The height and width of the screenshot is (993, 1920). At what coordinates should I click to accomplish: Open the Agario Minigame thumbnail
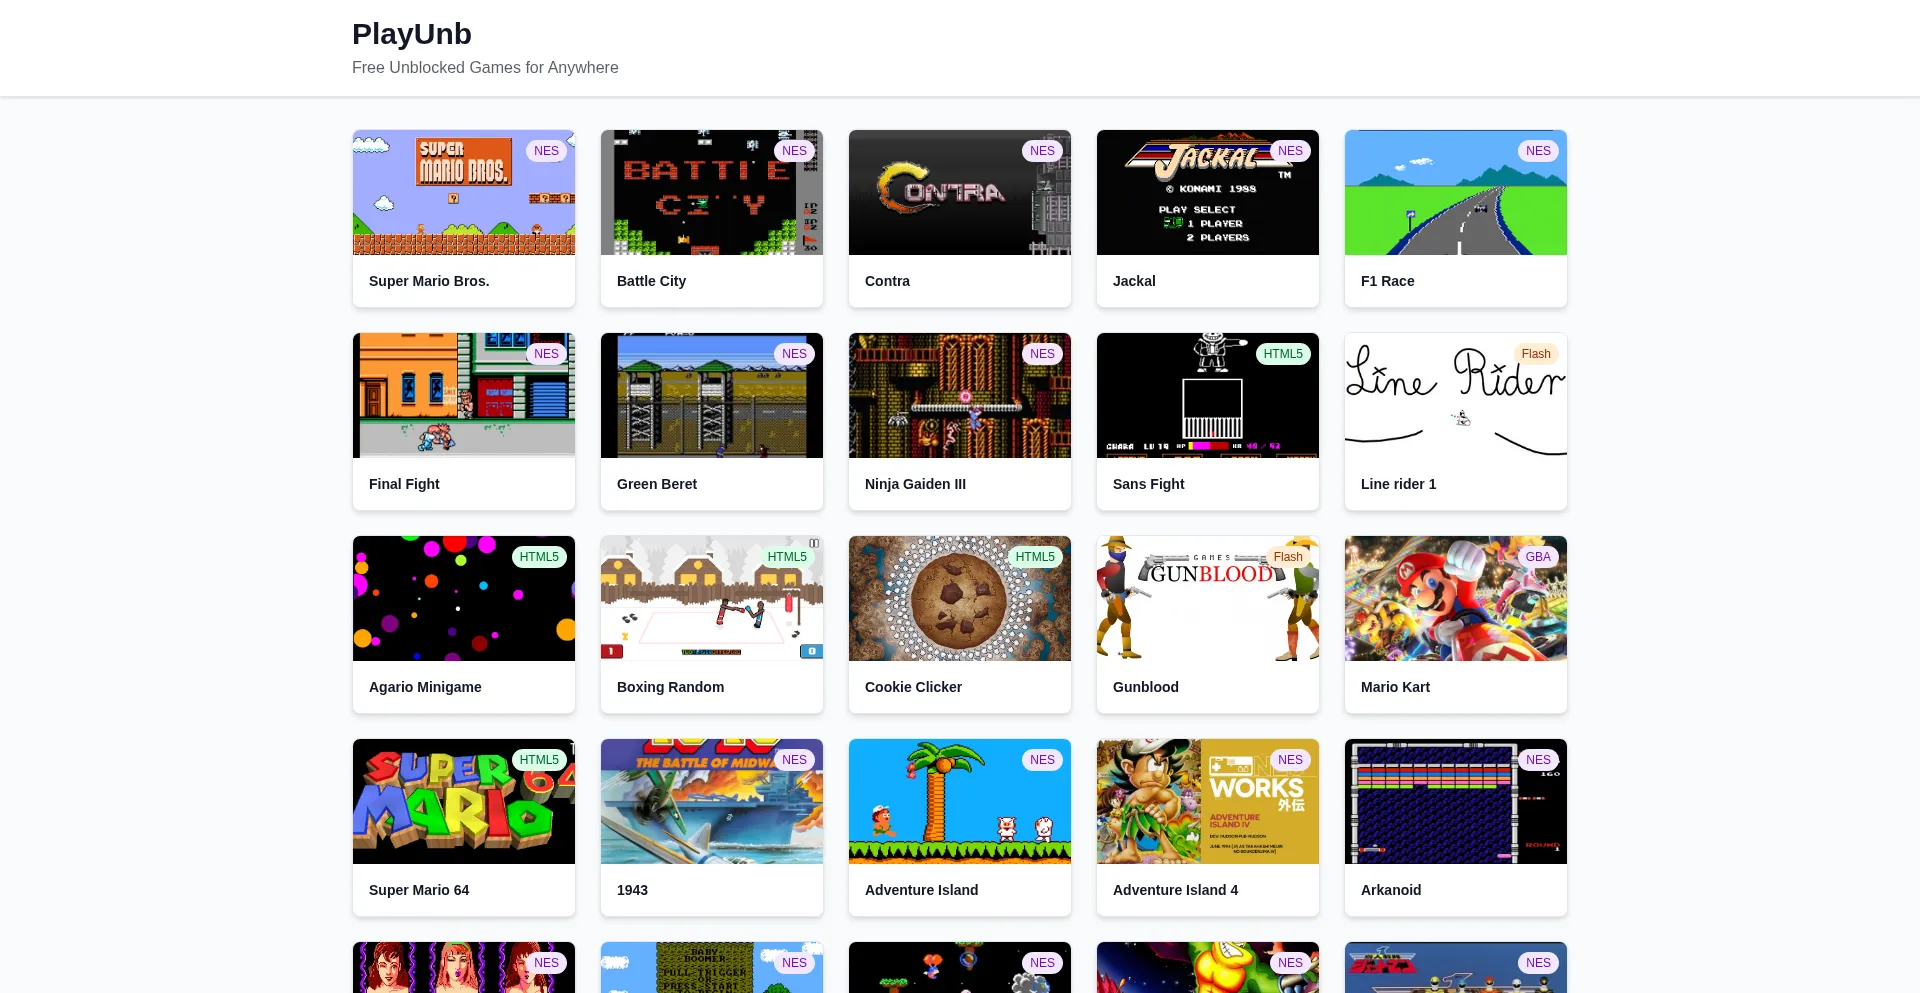(463, 599)
